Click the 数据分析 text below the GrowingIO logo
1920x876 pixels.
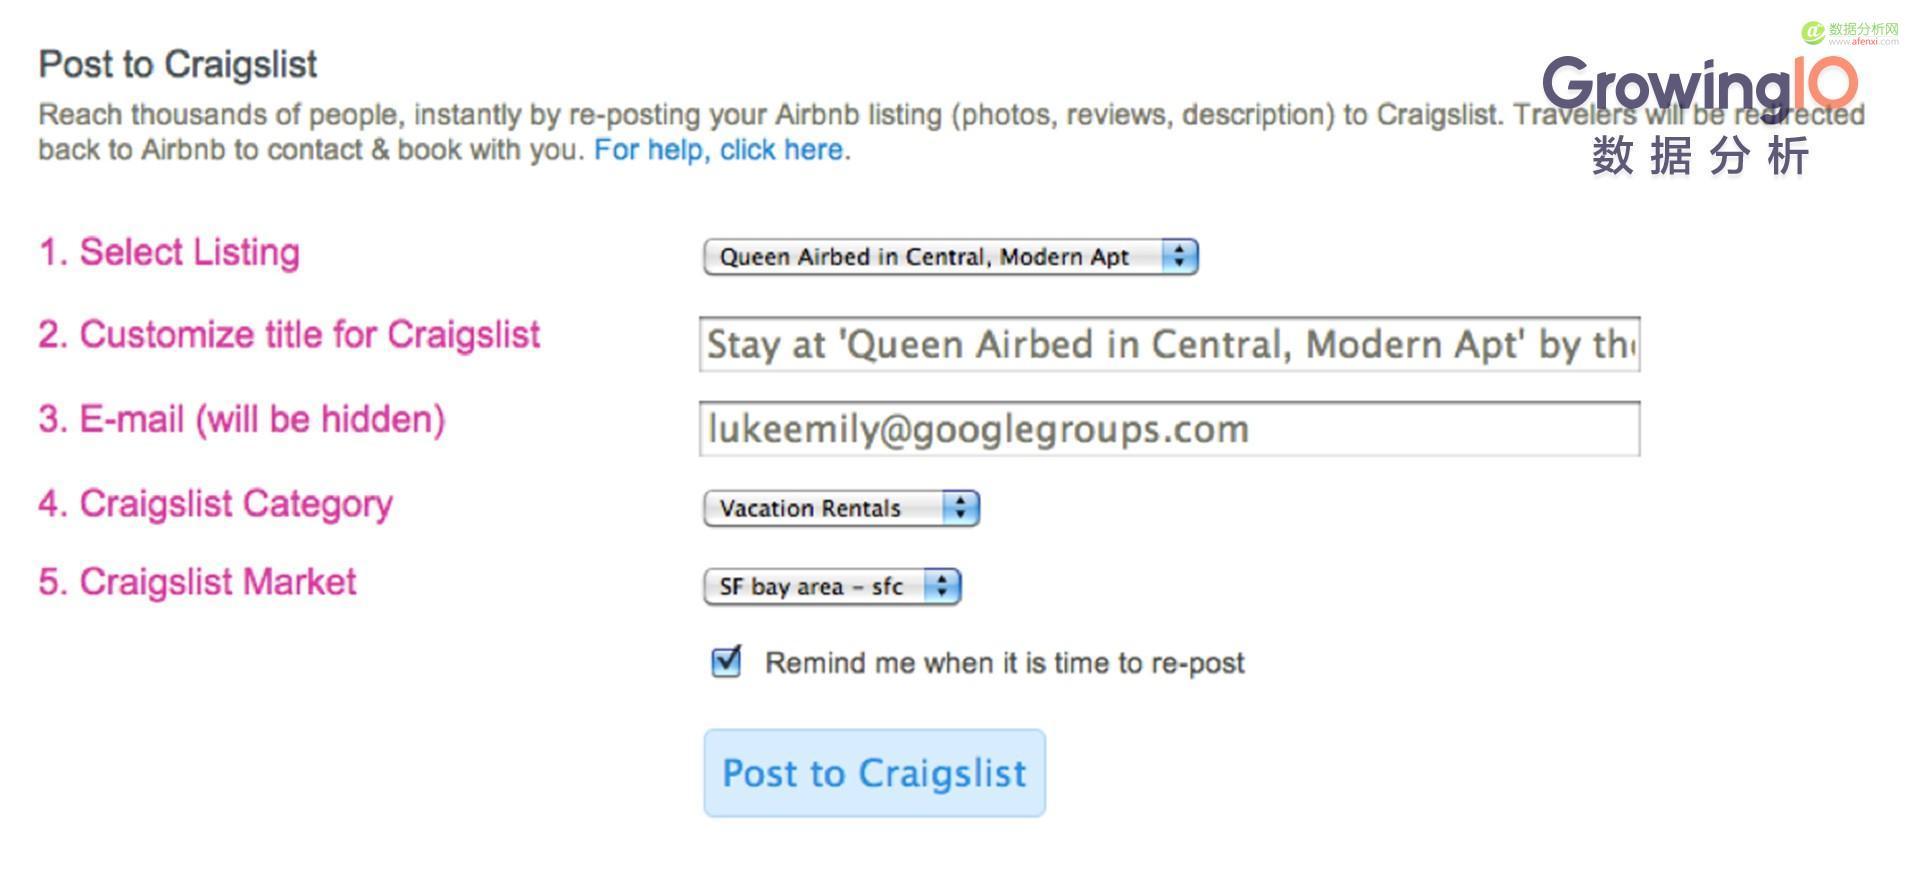1700,156
